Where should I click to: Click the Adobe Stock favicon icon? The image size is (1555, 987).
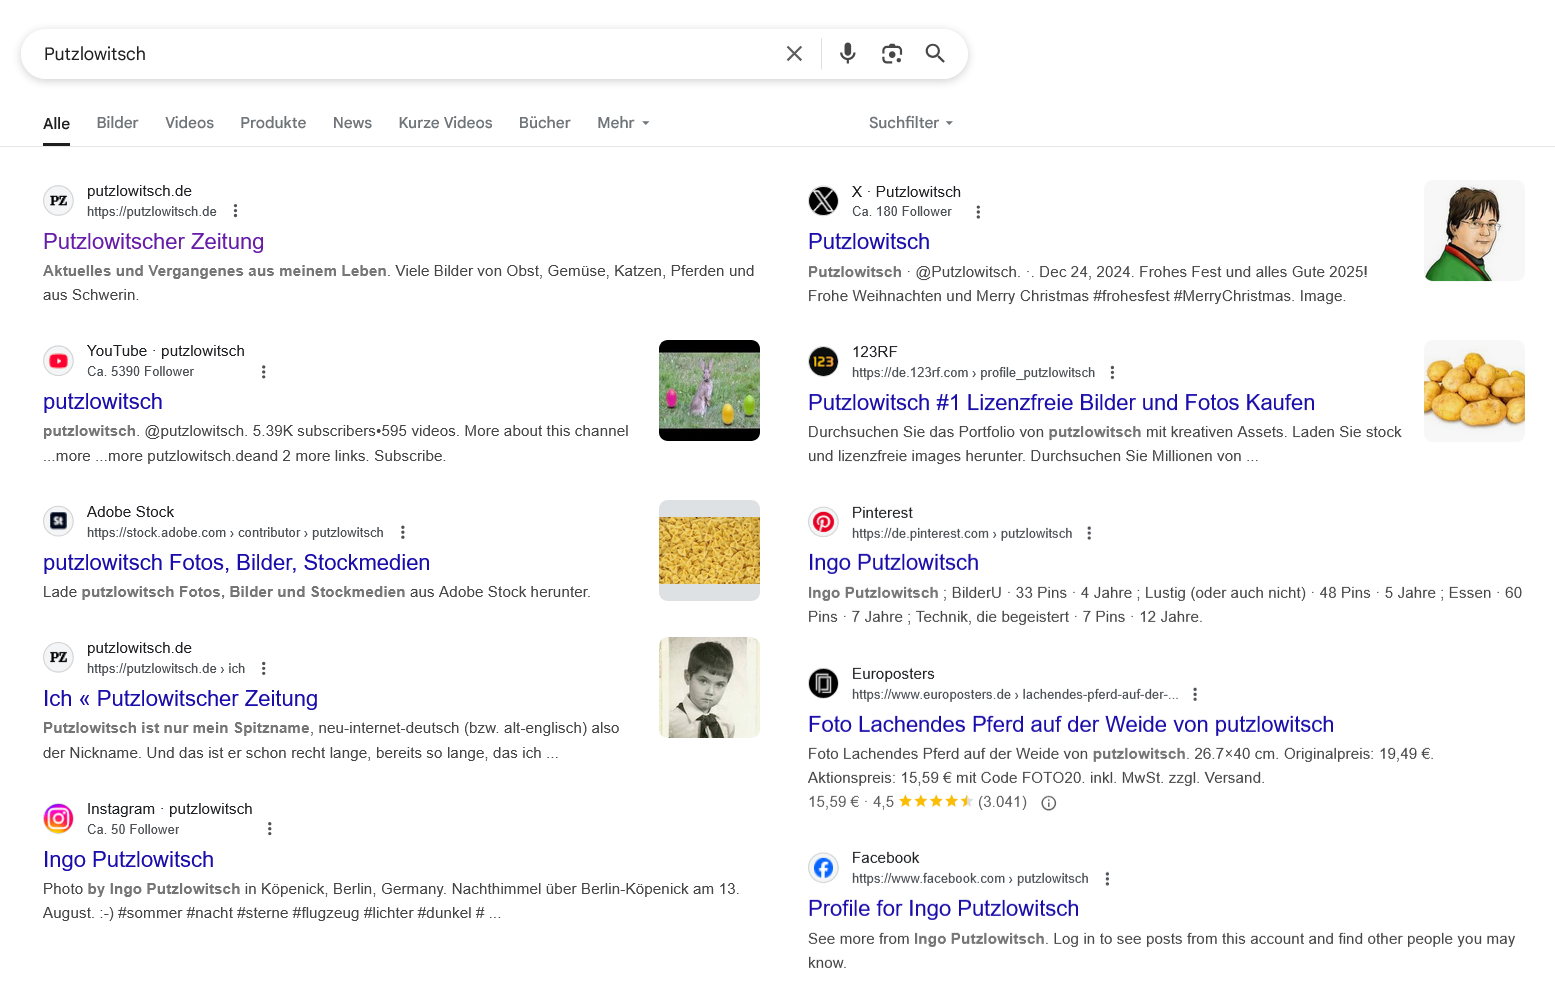click(59, 521)
